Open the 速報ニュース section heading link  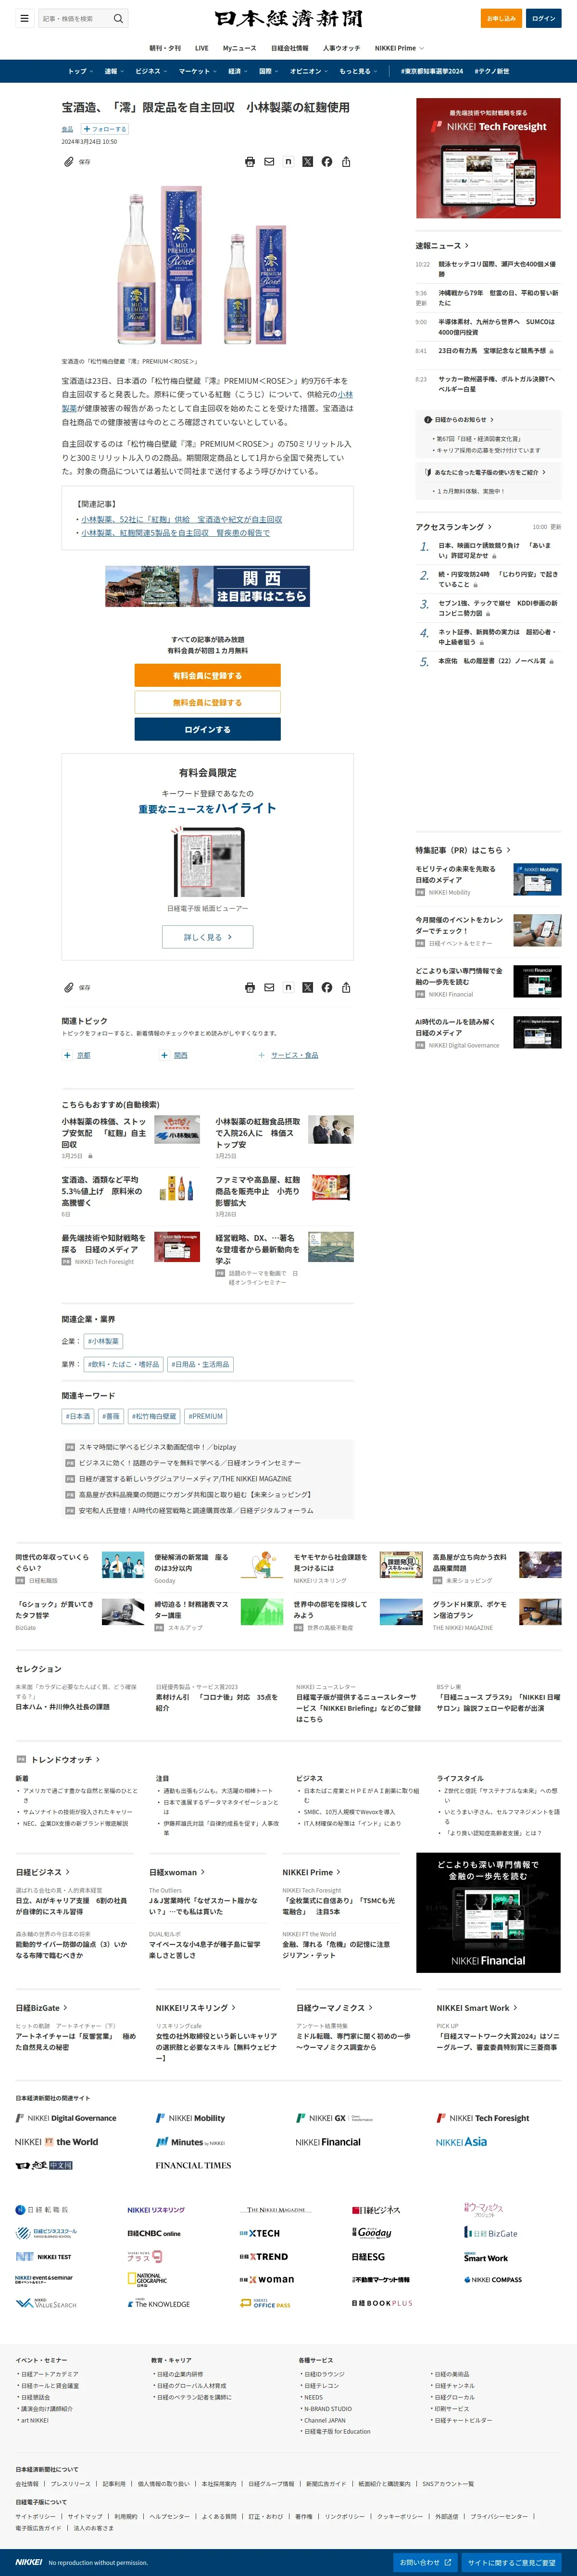(442, 245)
